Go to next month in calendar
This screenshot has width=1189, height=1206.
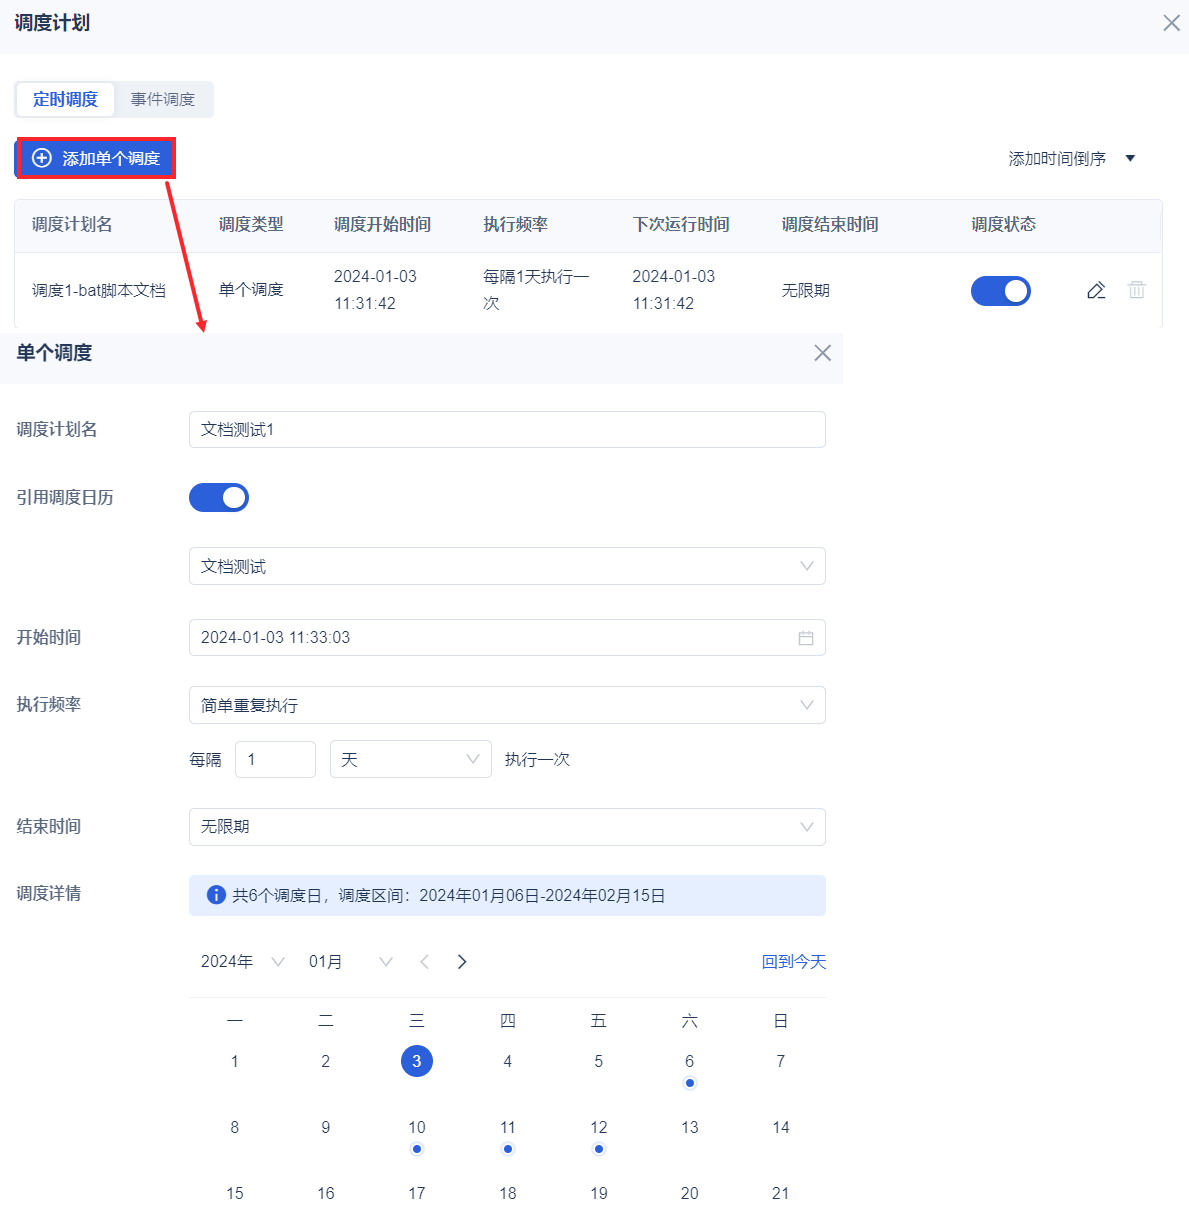tap(462, 962)
